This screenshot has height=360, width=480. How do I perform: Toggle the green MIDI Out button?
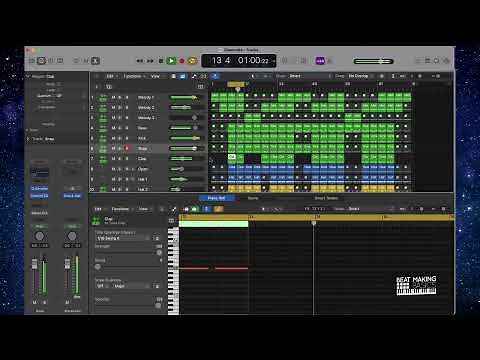[194, 209]
